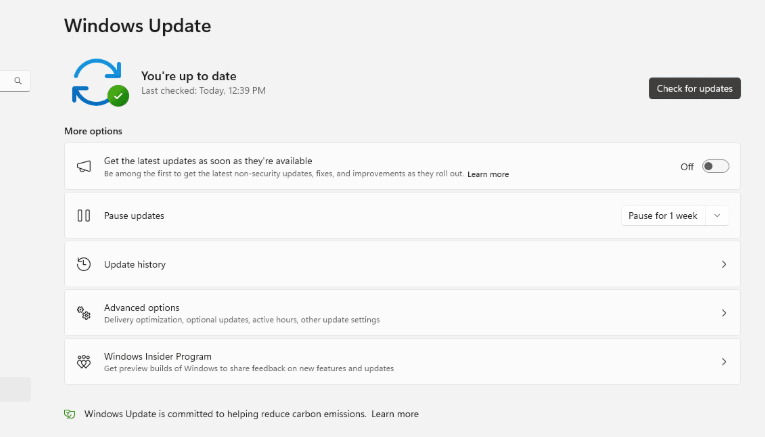Image resolution: width=765 pixels, height=437 pixels.
Task: Click the Windows Update sync status icon
Action: pyautogui.click(x=97, y=82)
